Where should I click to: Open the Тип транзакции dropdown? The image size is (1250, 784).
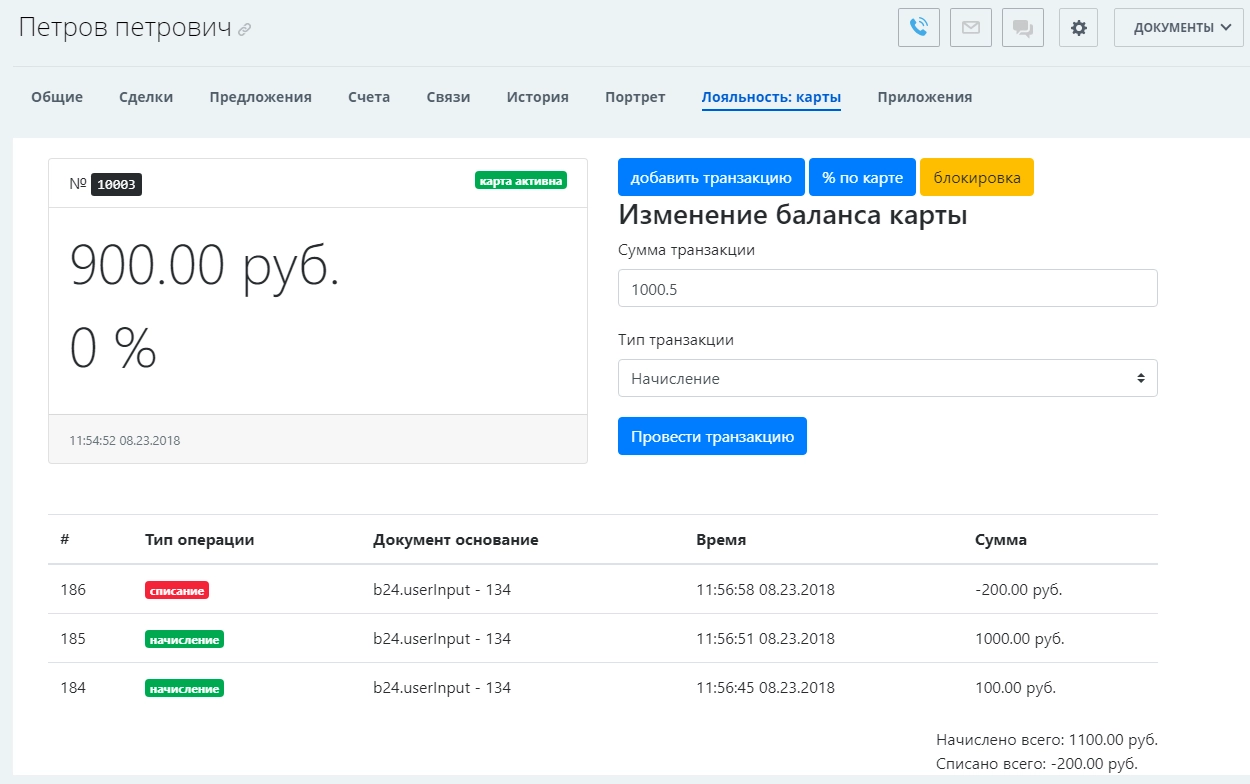888,378
